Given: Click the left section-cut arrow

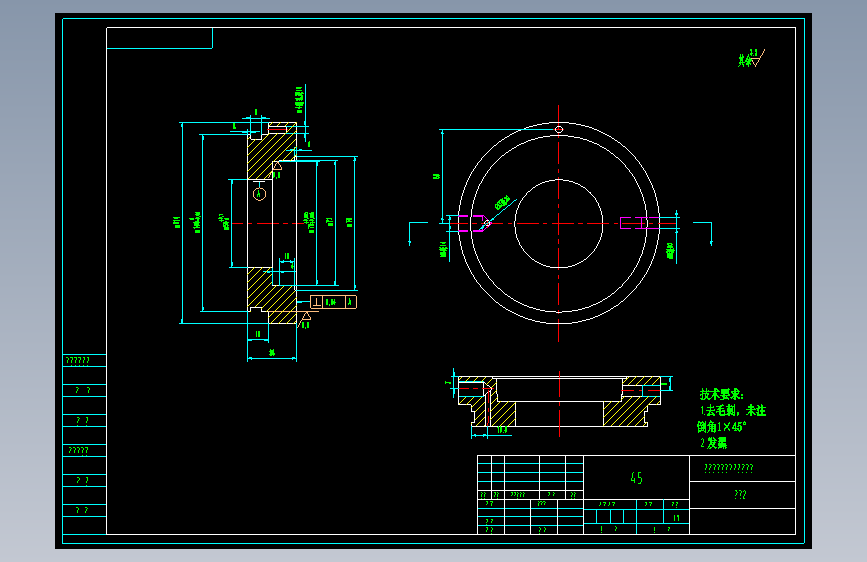Looking at the screenshot, I should point(417,233).
